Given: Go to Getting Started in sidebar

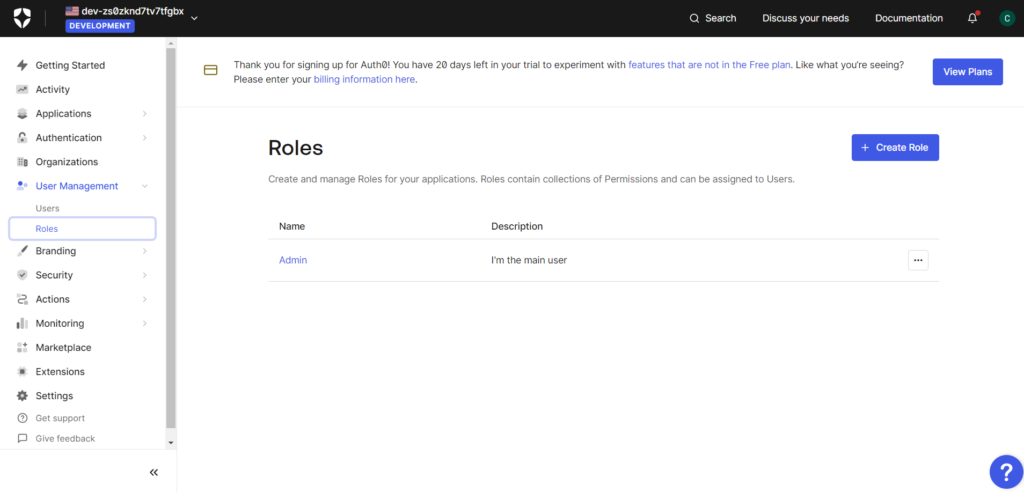Looking at the screenshot, I should [70, 65].
